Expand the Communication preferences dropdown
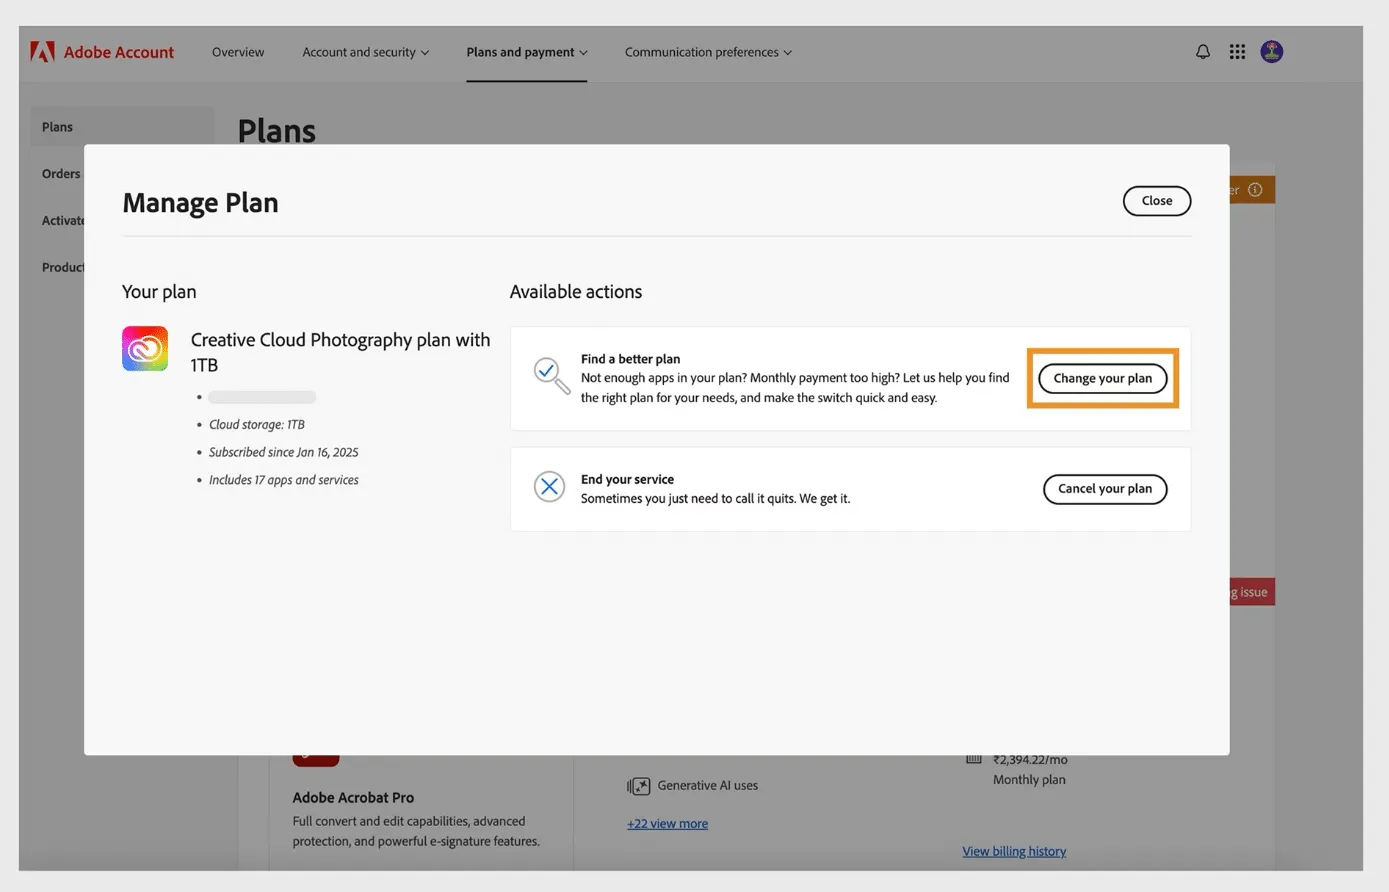The image size is (1389, 892). coord(707,52)
